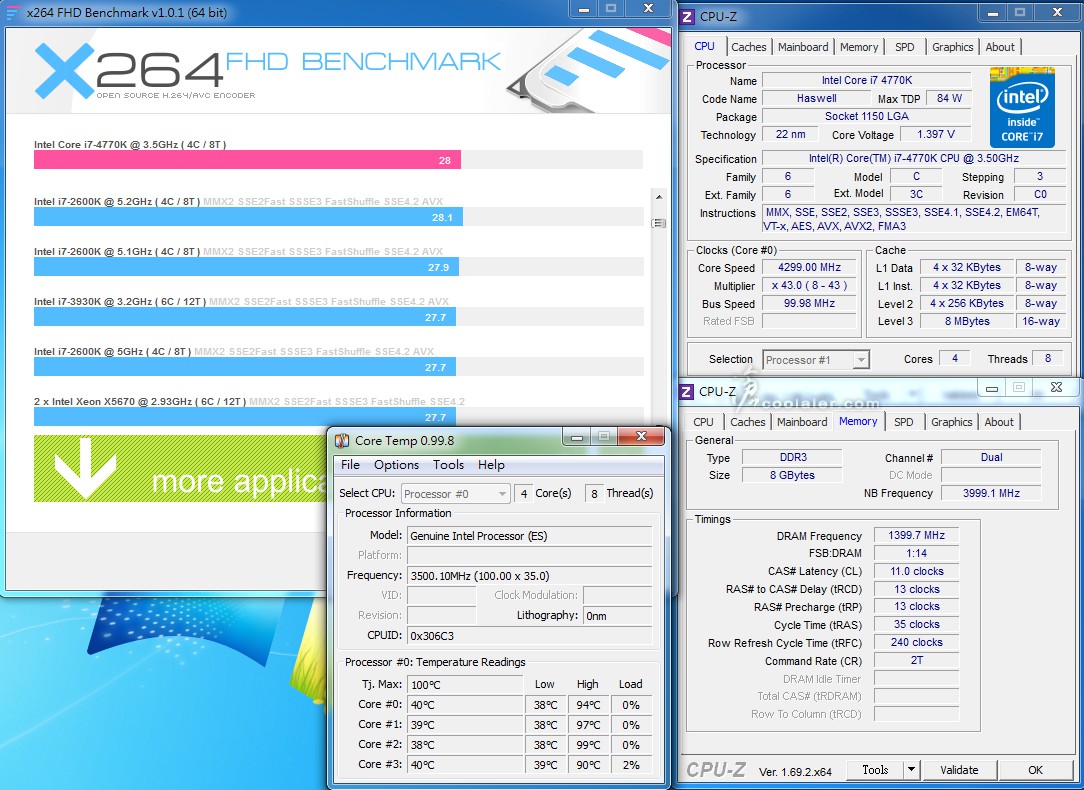Open Graphics tab in lower CPU-Z window
Viewport: 1084px width, 790px height.
pyautogui.click(x=951, y=422)
